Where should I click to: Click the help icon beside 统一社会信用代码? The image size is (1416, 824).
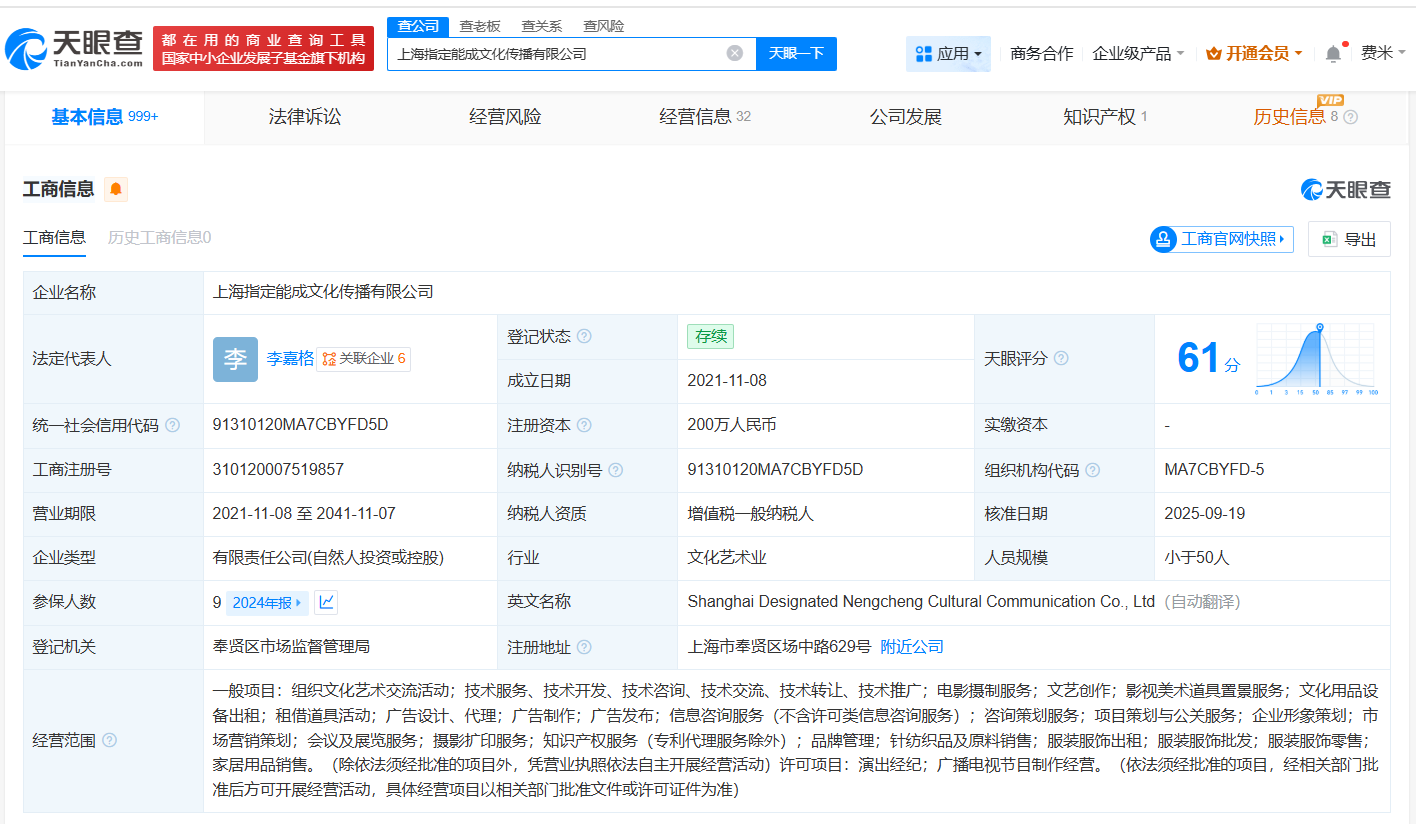tap(171, 424)
